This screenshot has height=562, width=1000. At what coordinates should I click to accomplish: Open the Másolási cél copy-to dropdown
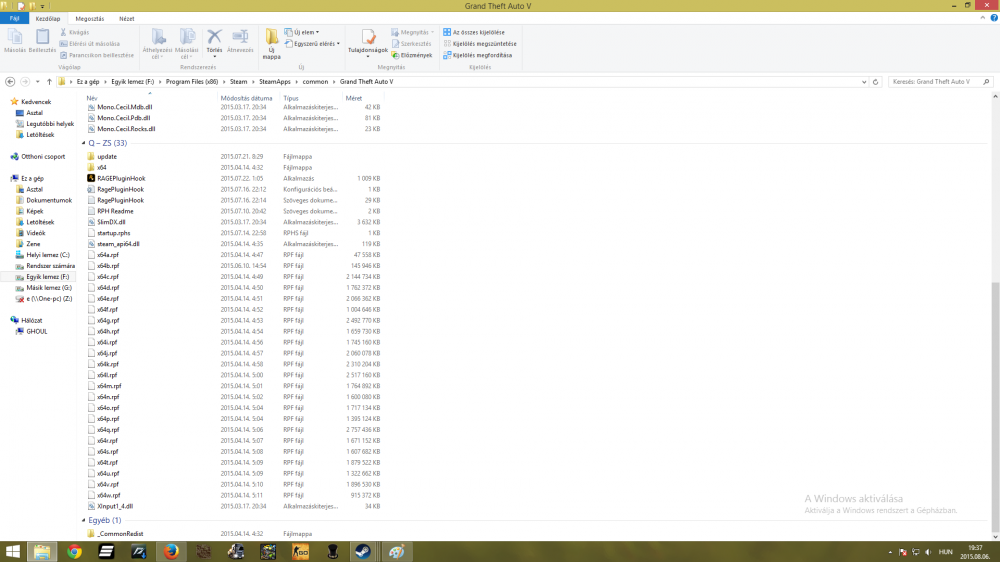coord(186,44)
